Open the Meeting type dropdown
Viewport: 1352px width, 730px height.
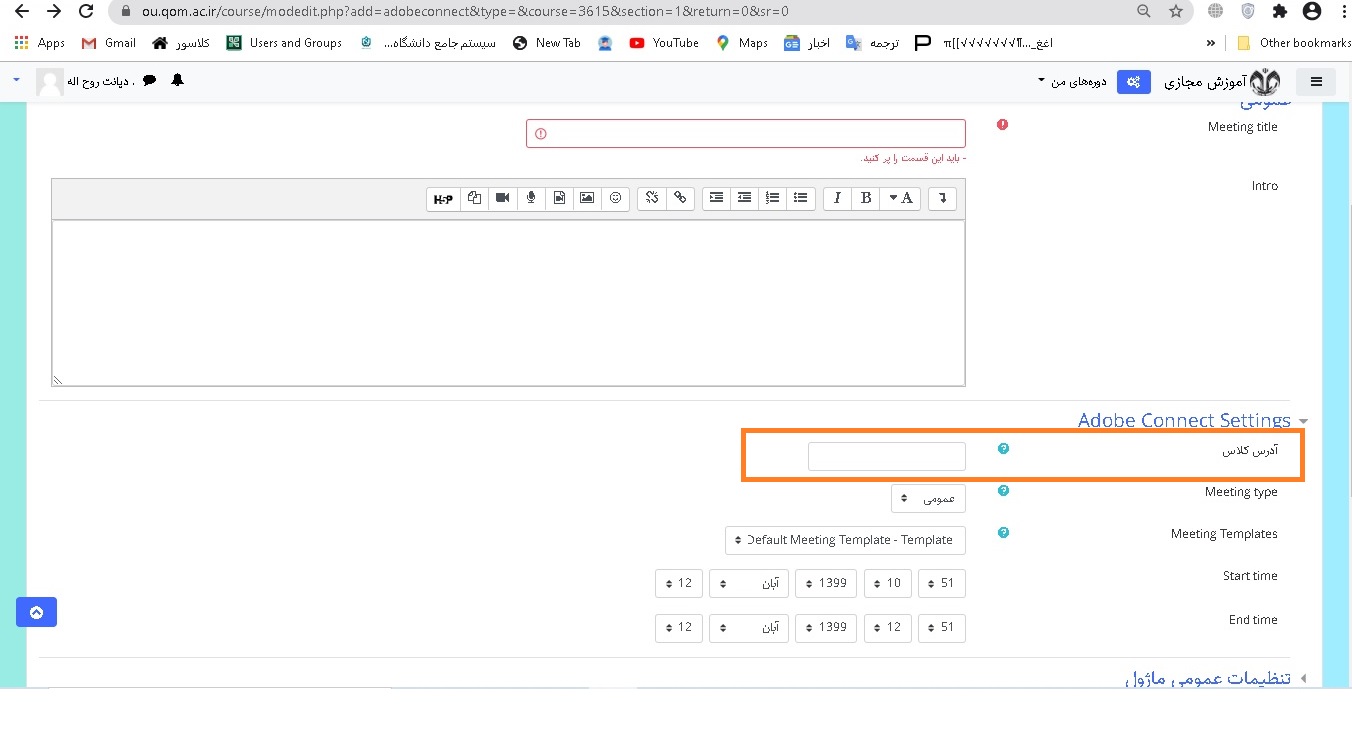928,498
